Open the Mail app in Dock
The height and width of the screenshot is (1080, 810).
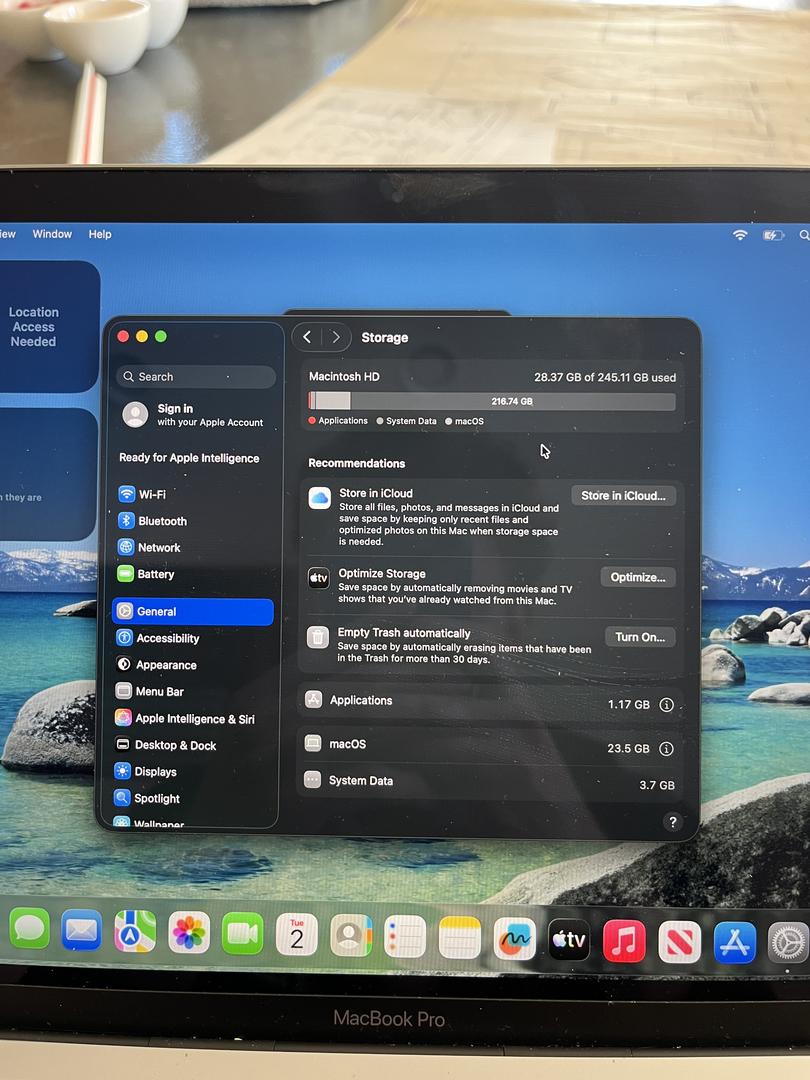pos(81,931)
